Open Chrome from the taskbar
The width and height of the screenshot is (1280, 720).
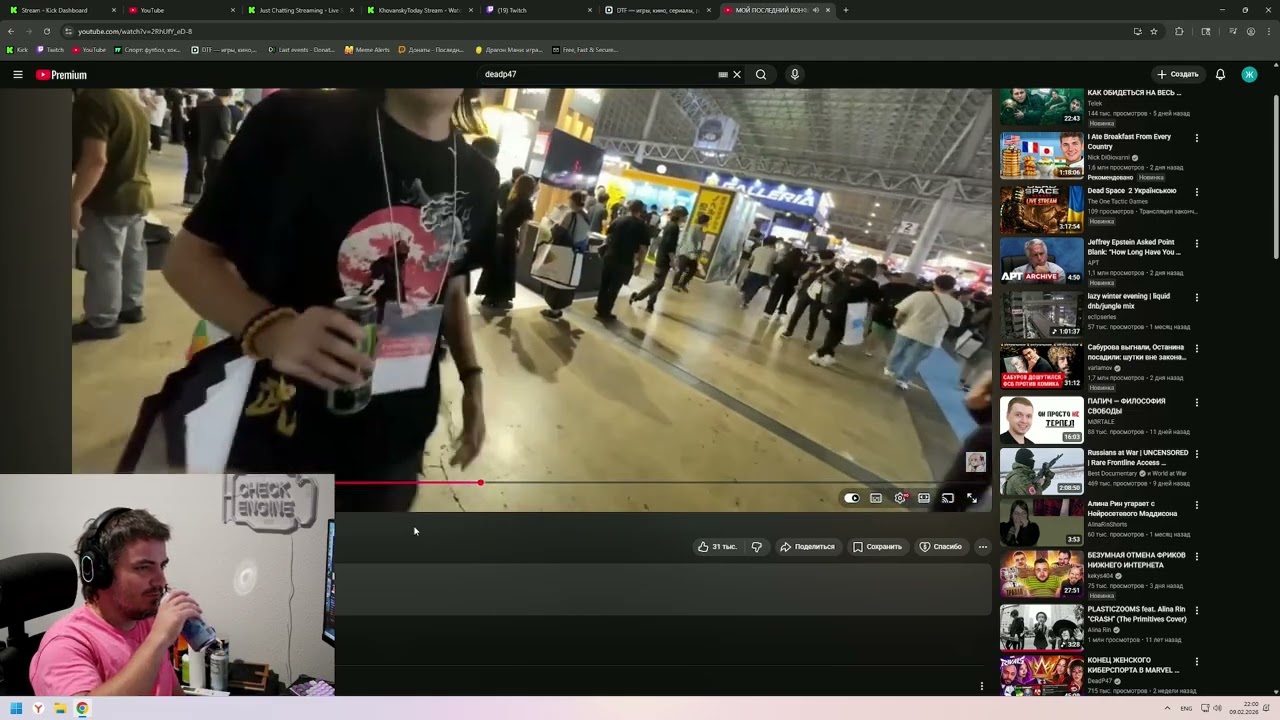point(82,709)
